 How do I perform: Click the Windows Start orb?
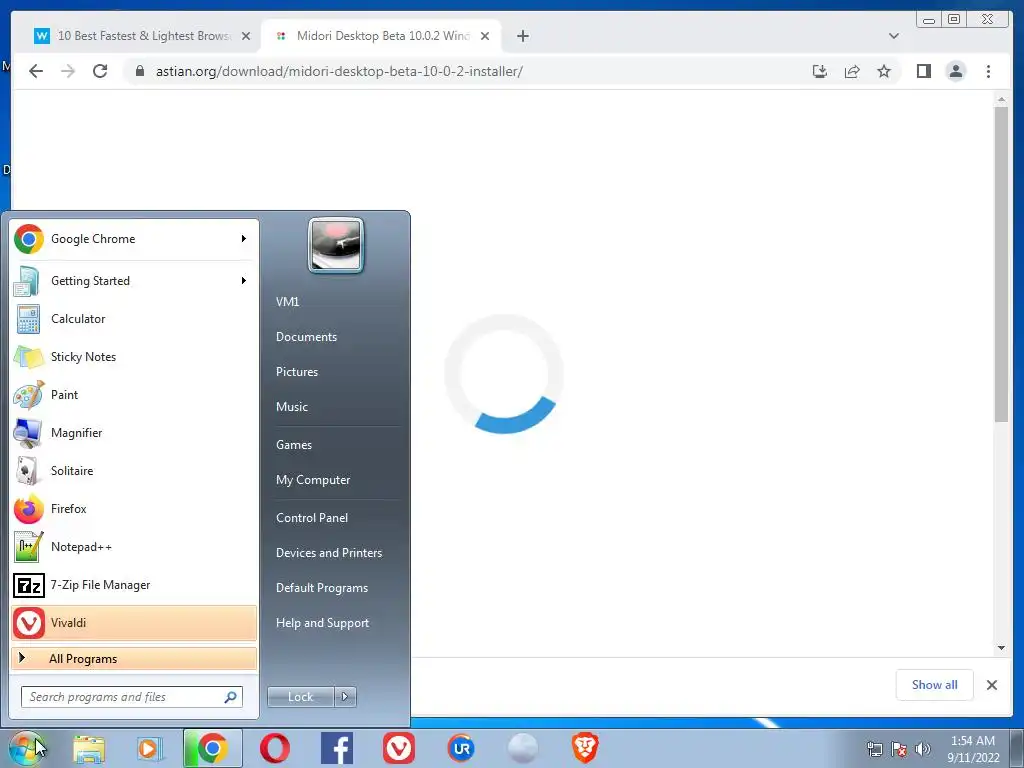click(x=26, y=748)
